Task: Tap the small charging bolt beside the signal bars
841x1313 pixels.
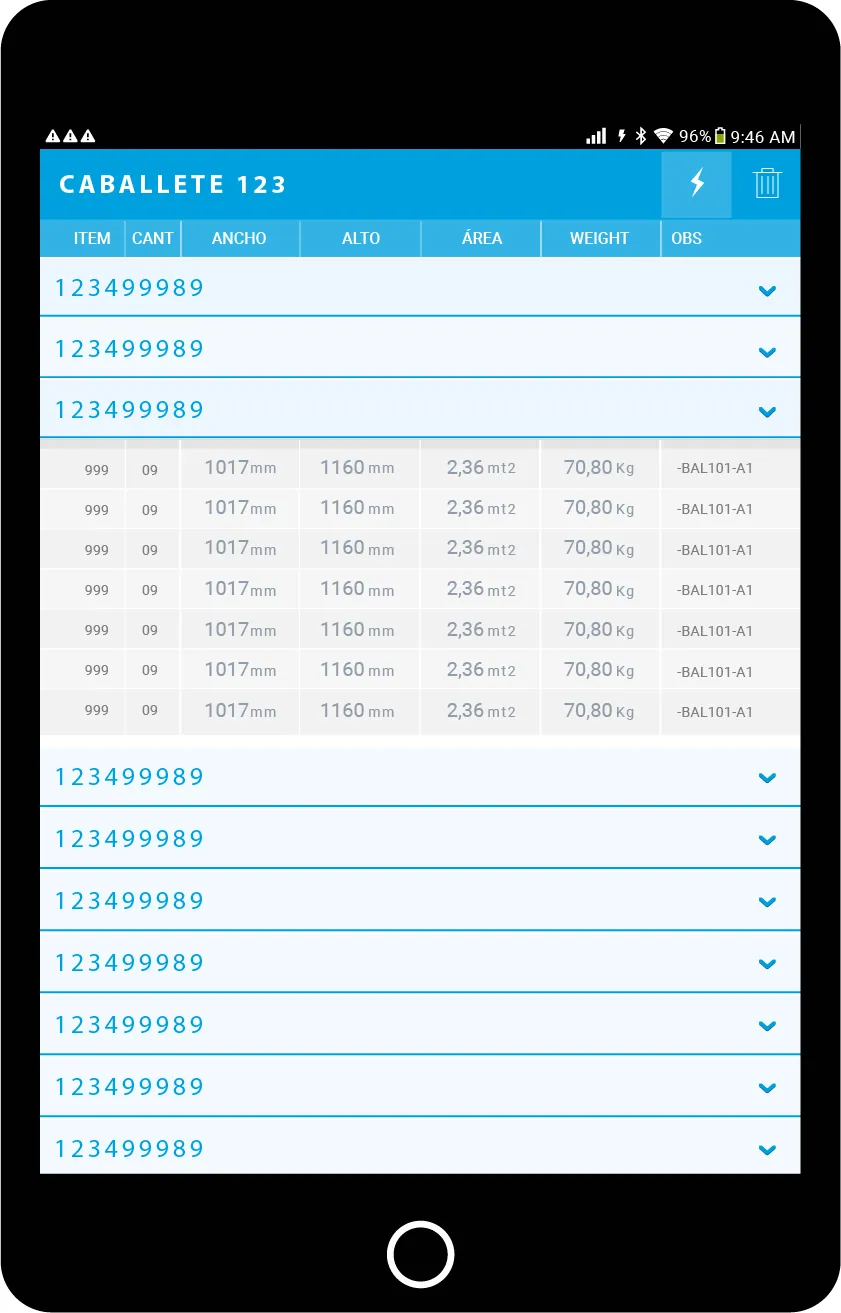Action: (621, 136)
